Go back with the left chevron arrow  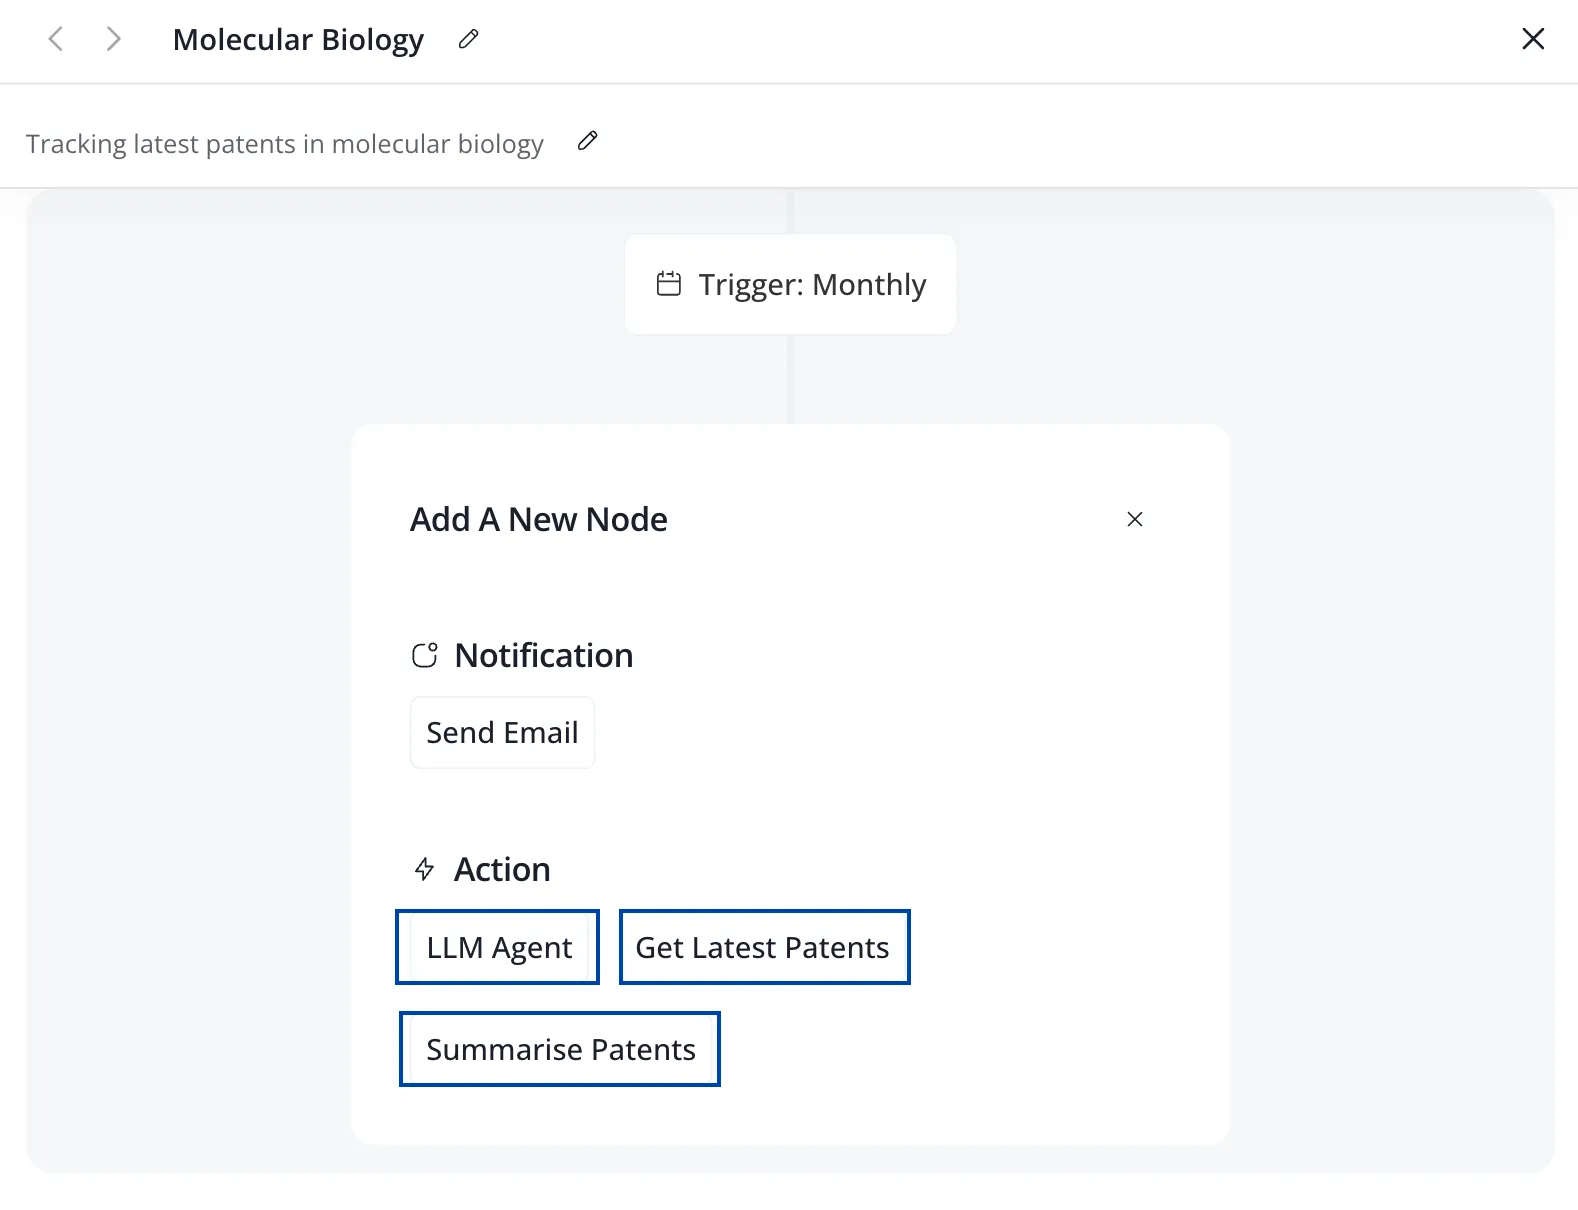56,39
